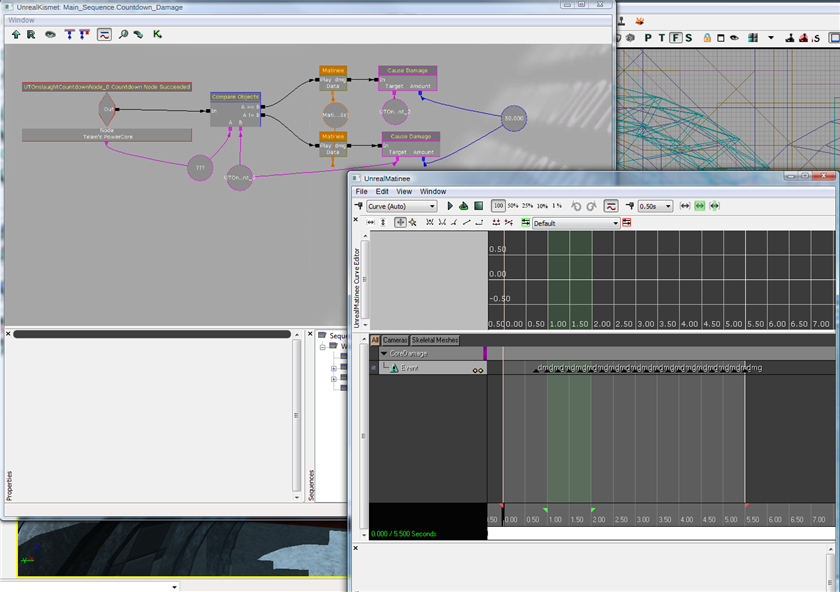Select the Event track in CoreDamage
The image size is (840, 592).
(x=433, y=368)
